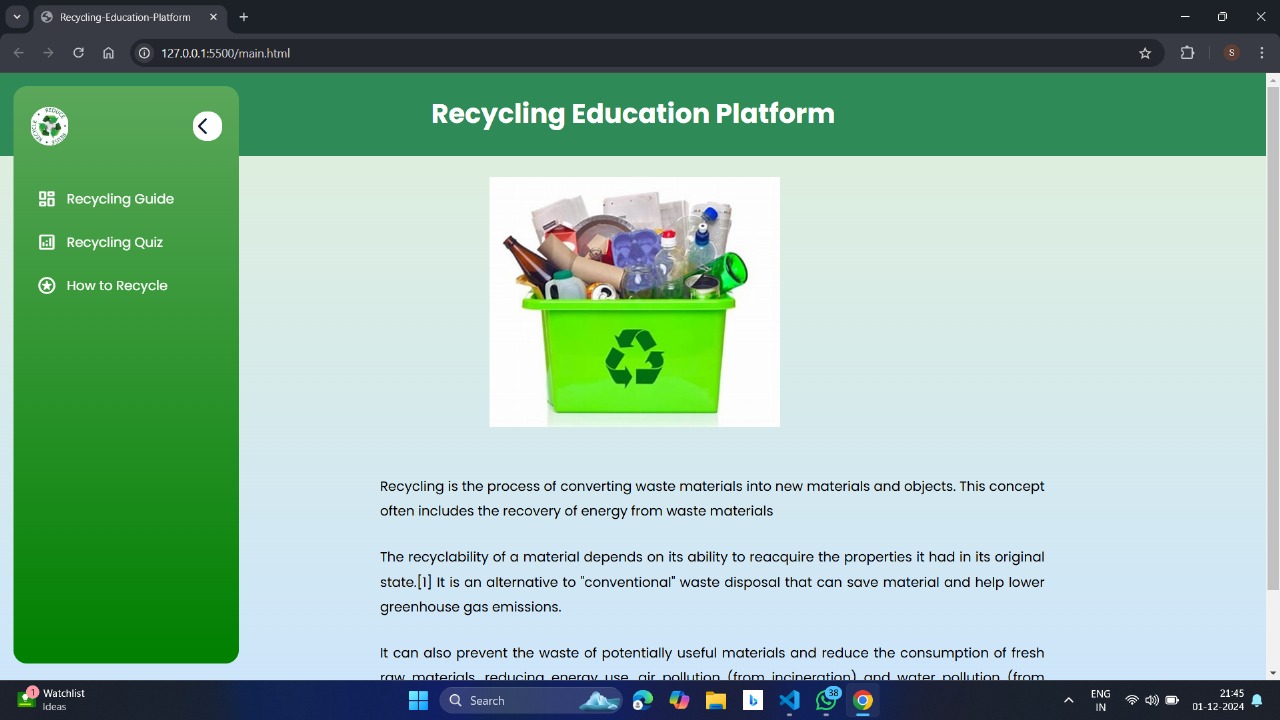1280x720 pixels.
Task: Select the Recycling Guide grid icon
Action: pos(46,199)
